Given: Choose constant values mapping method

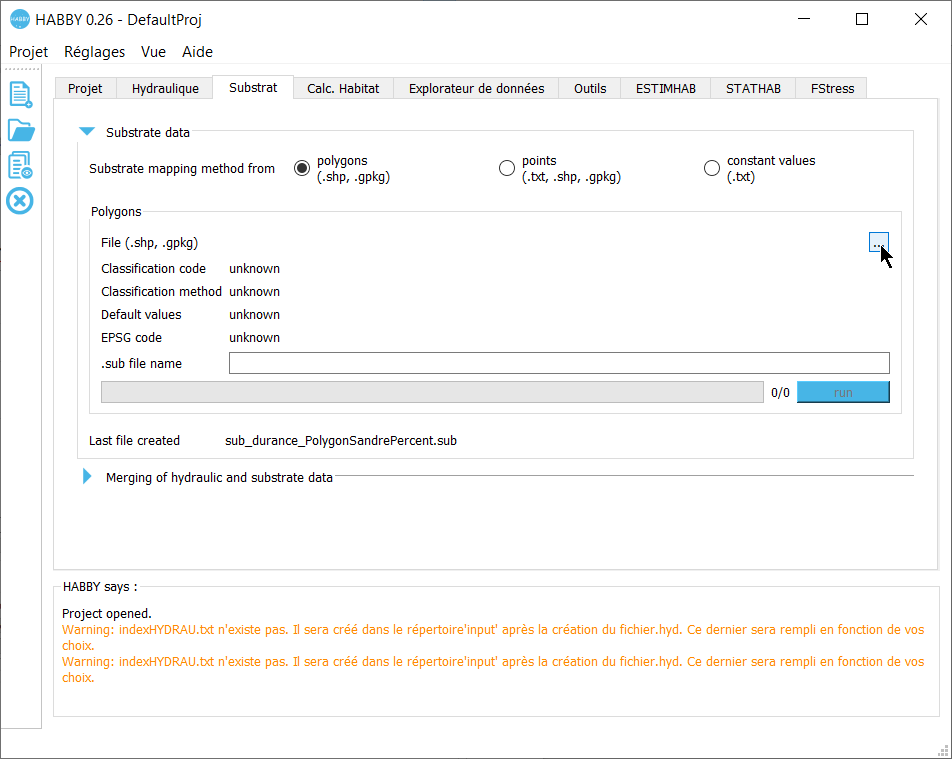Looking at the screenshot, I should pyautogui.click(x=712, y=168).
